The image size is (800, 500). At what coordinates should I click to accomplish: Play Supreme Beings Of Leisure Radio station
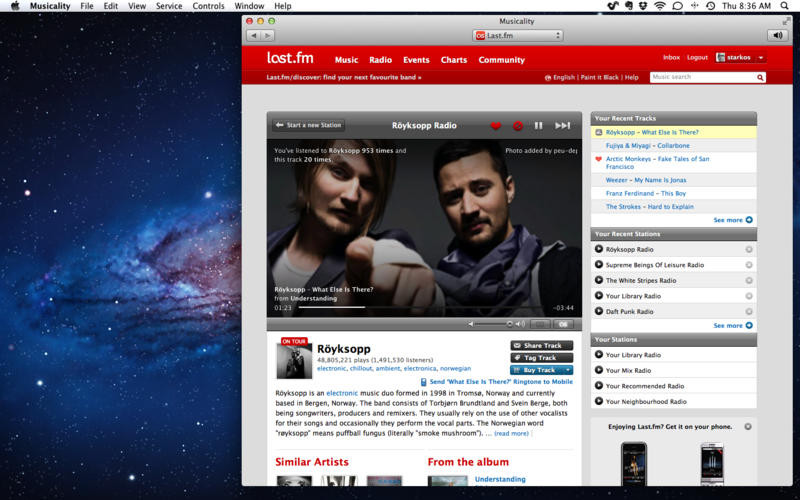point(599,265)
